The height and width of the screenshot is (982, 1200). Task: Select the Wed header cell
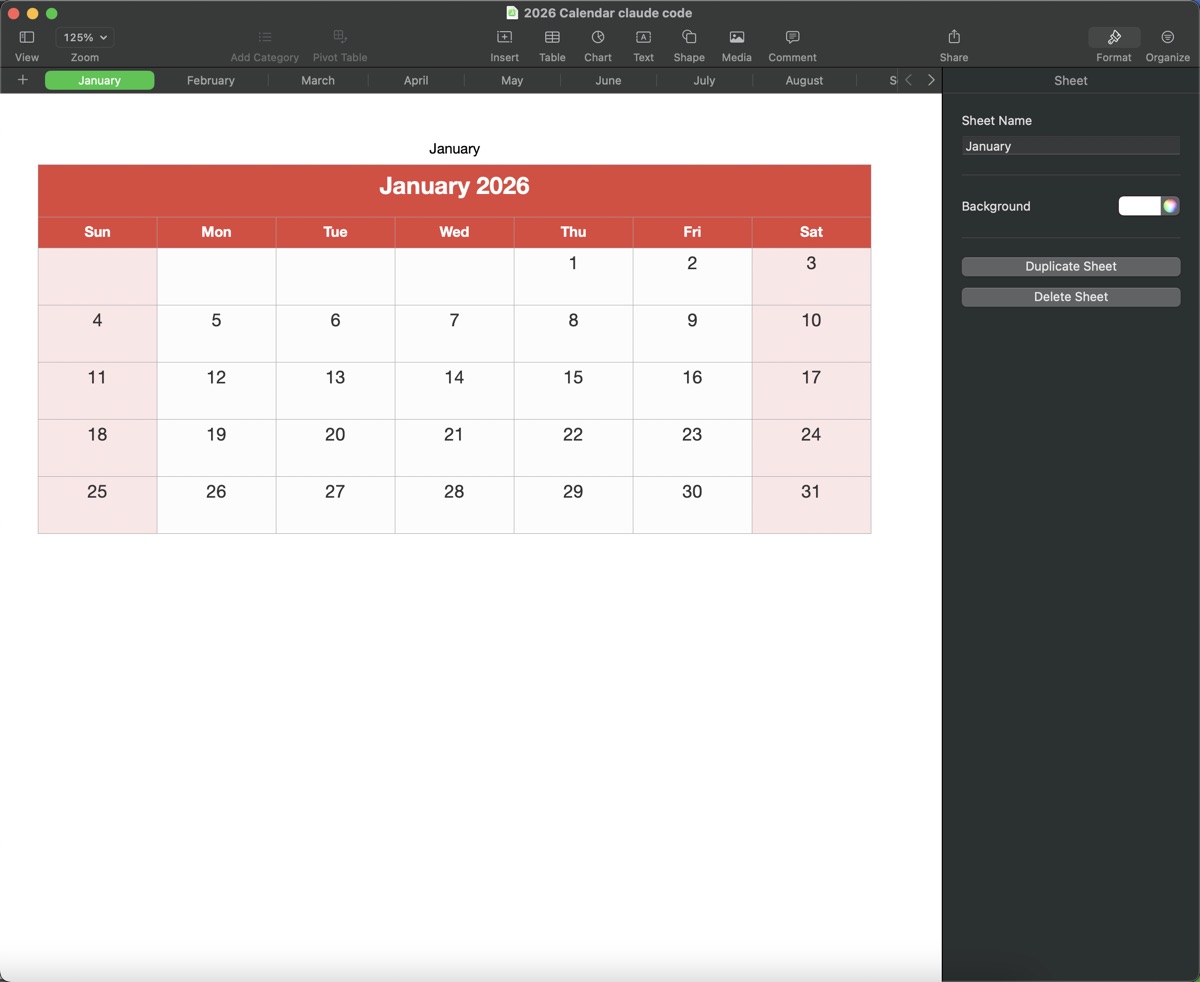(454, 232)
